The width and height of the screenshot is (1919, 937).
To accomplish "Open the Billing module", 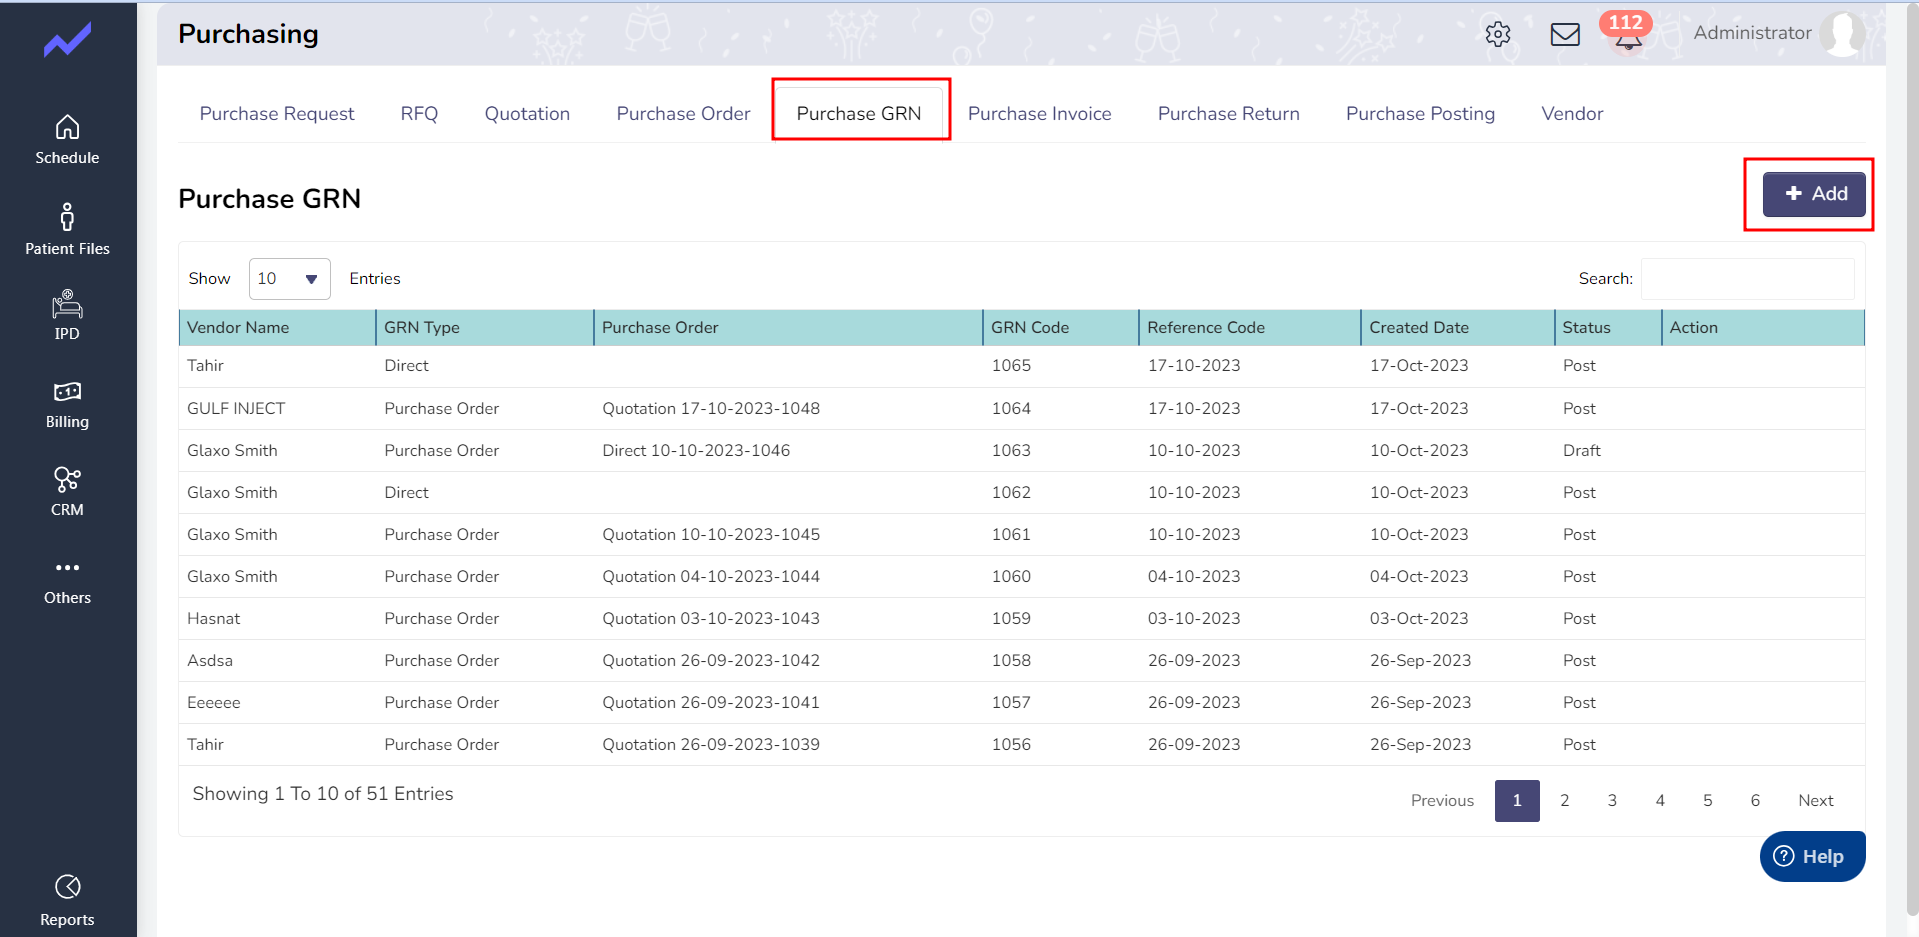I will click(x=67, y=405).
